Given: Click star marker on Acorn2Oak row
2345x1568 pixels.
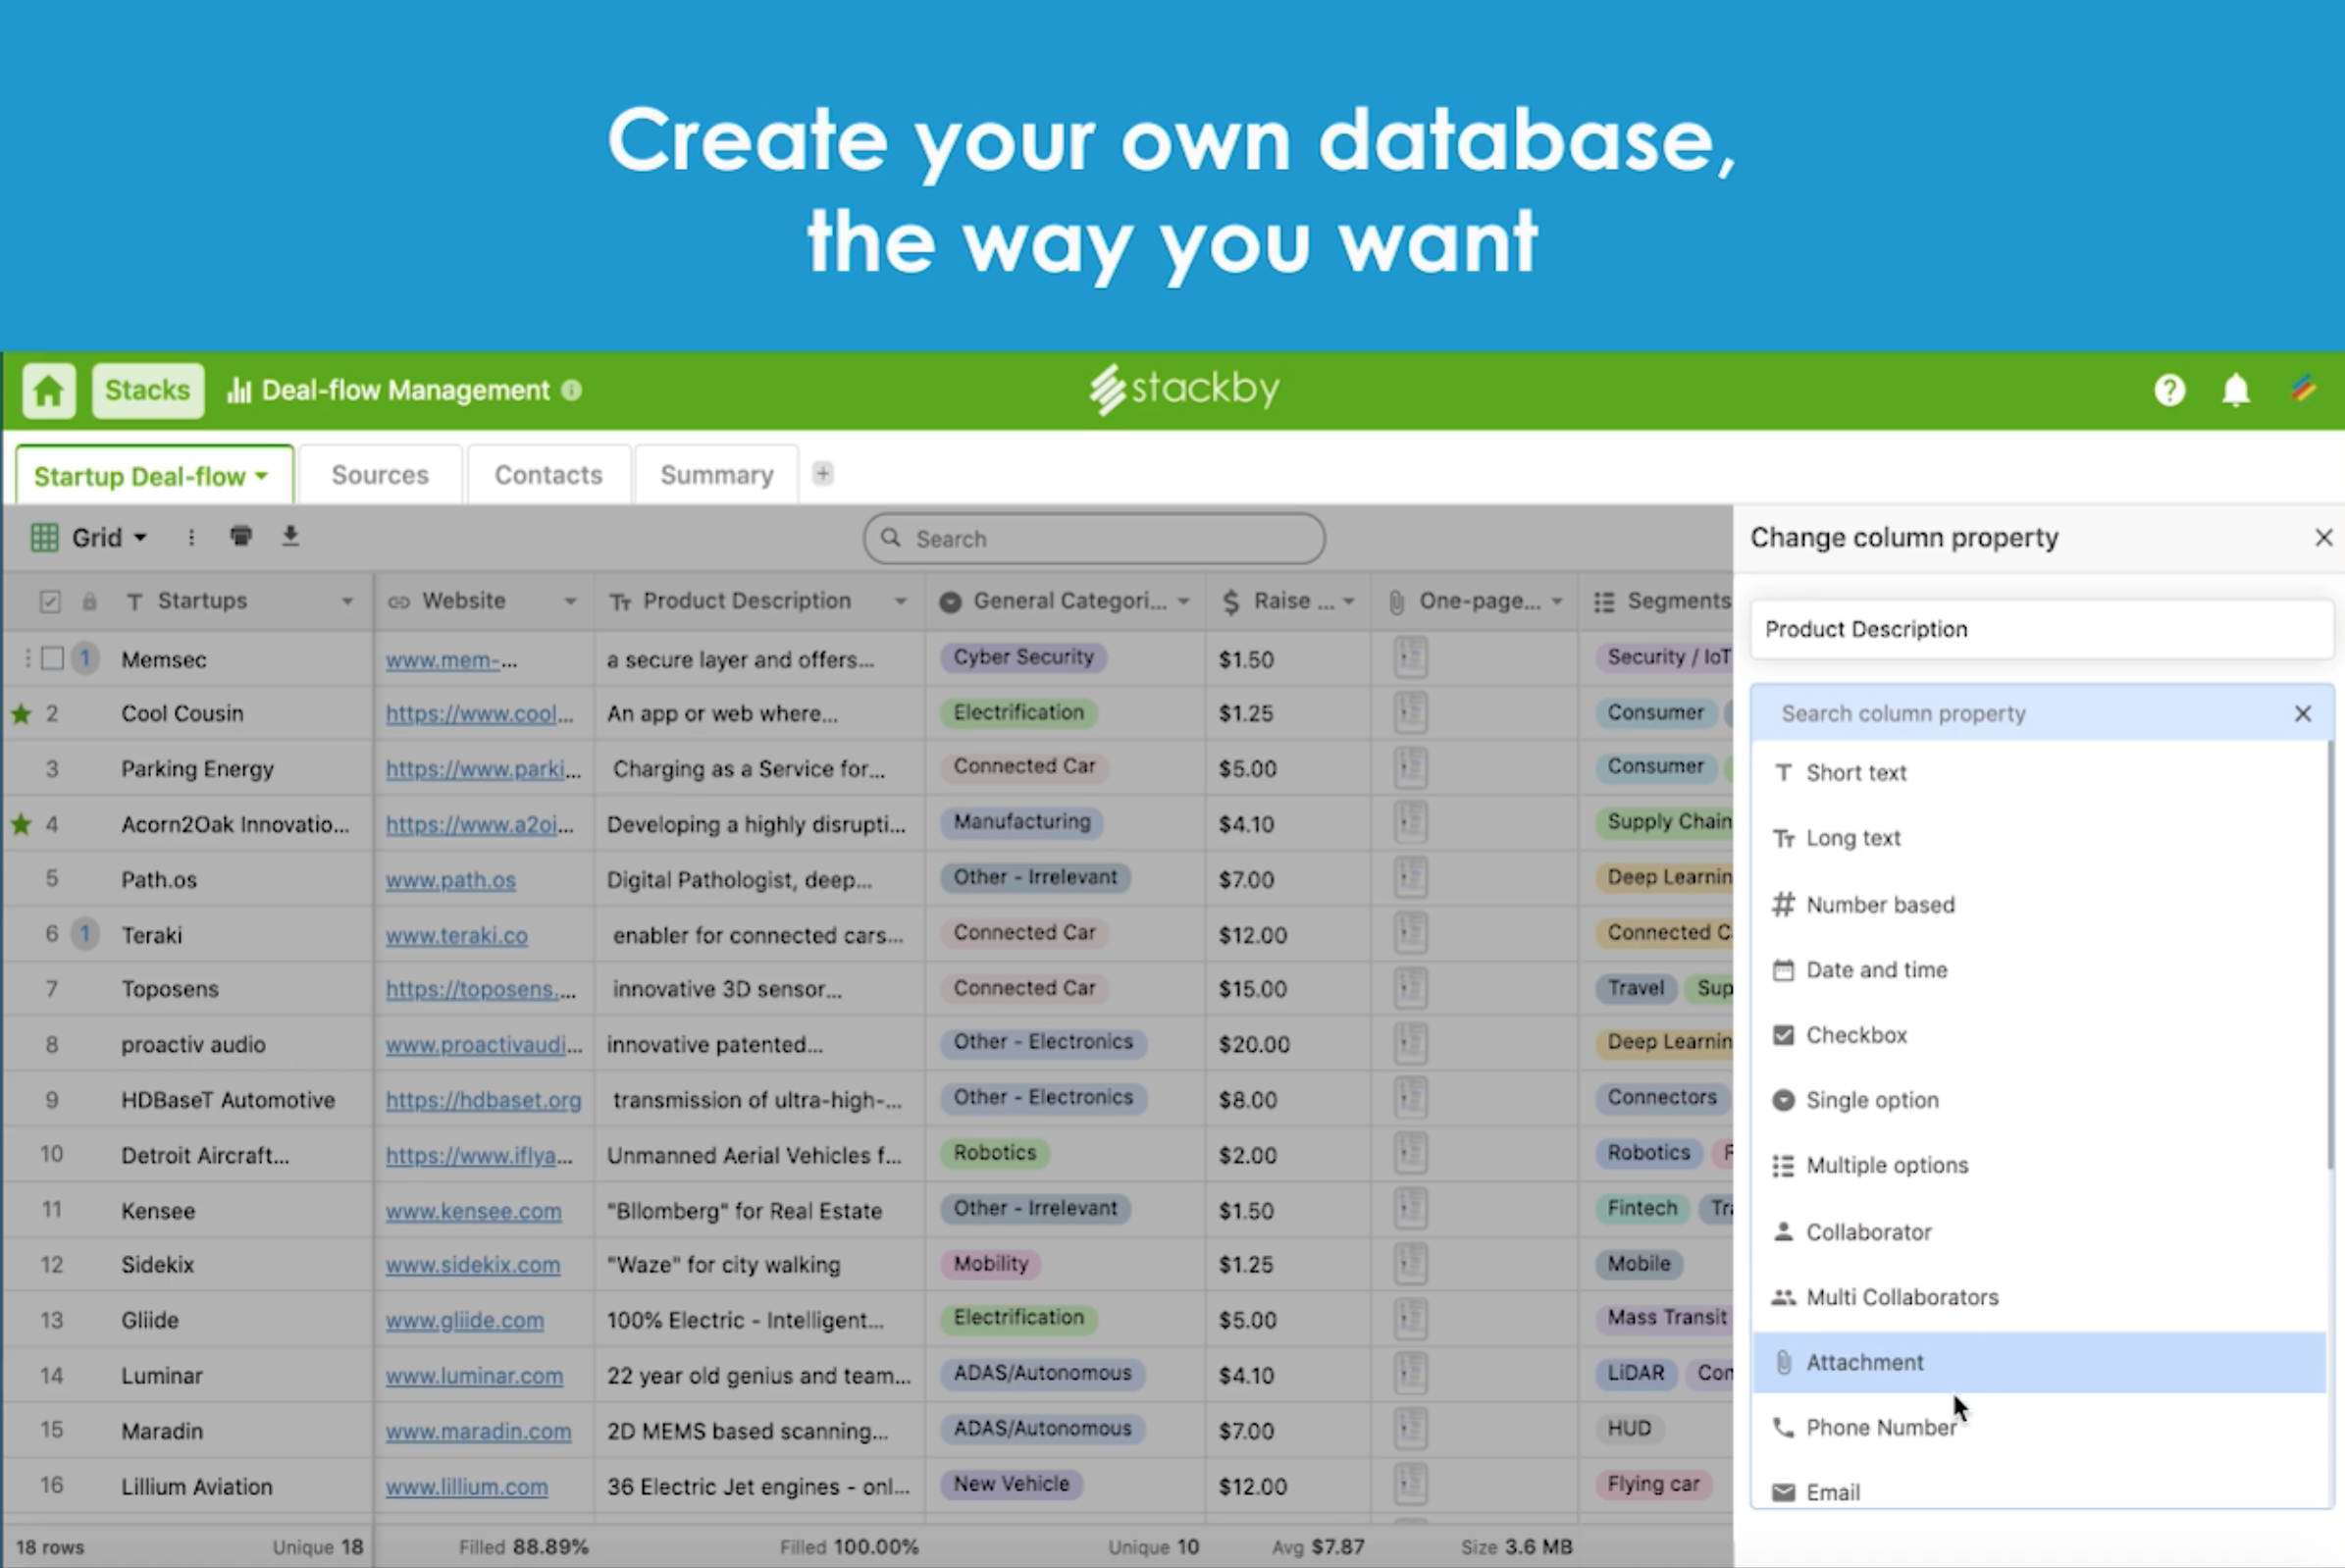Looking at the screenshot, I should (x=21, y=824).
